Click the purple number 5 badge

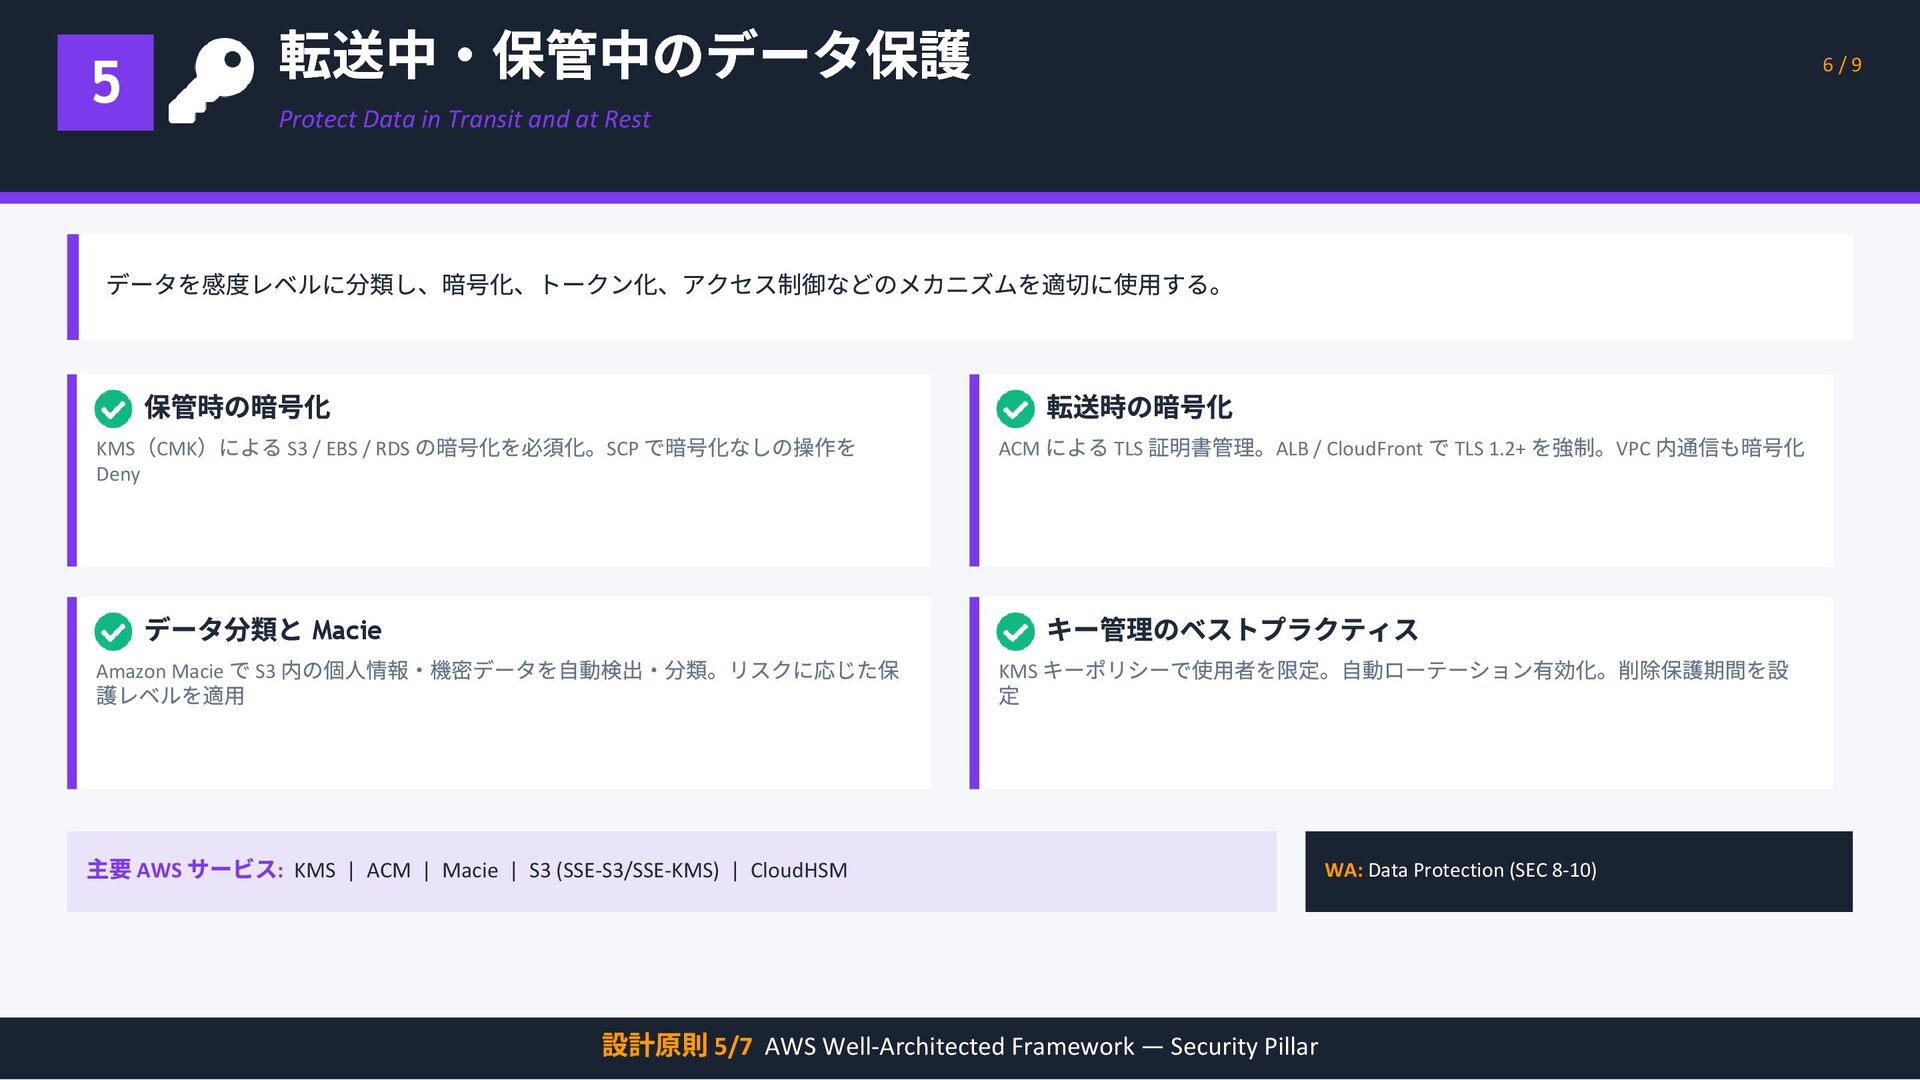click(105, 82)
